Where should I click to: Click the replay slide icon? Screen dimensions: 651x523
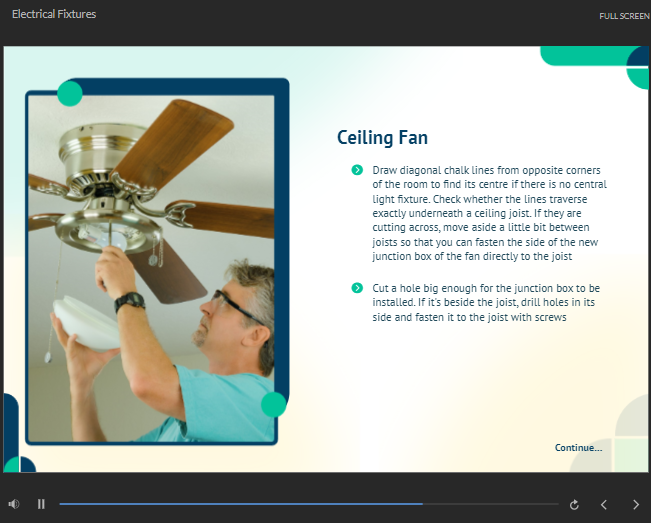(x=574, y=505)
